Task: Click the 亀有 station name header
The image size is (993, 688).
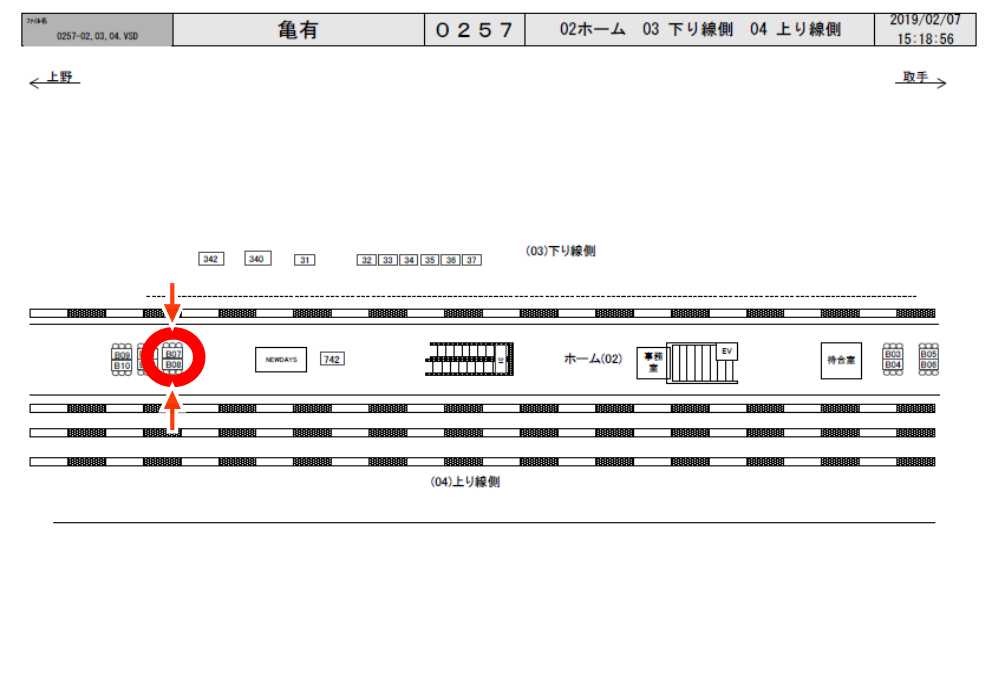Action: (298, 30)
